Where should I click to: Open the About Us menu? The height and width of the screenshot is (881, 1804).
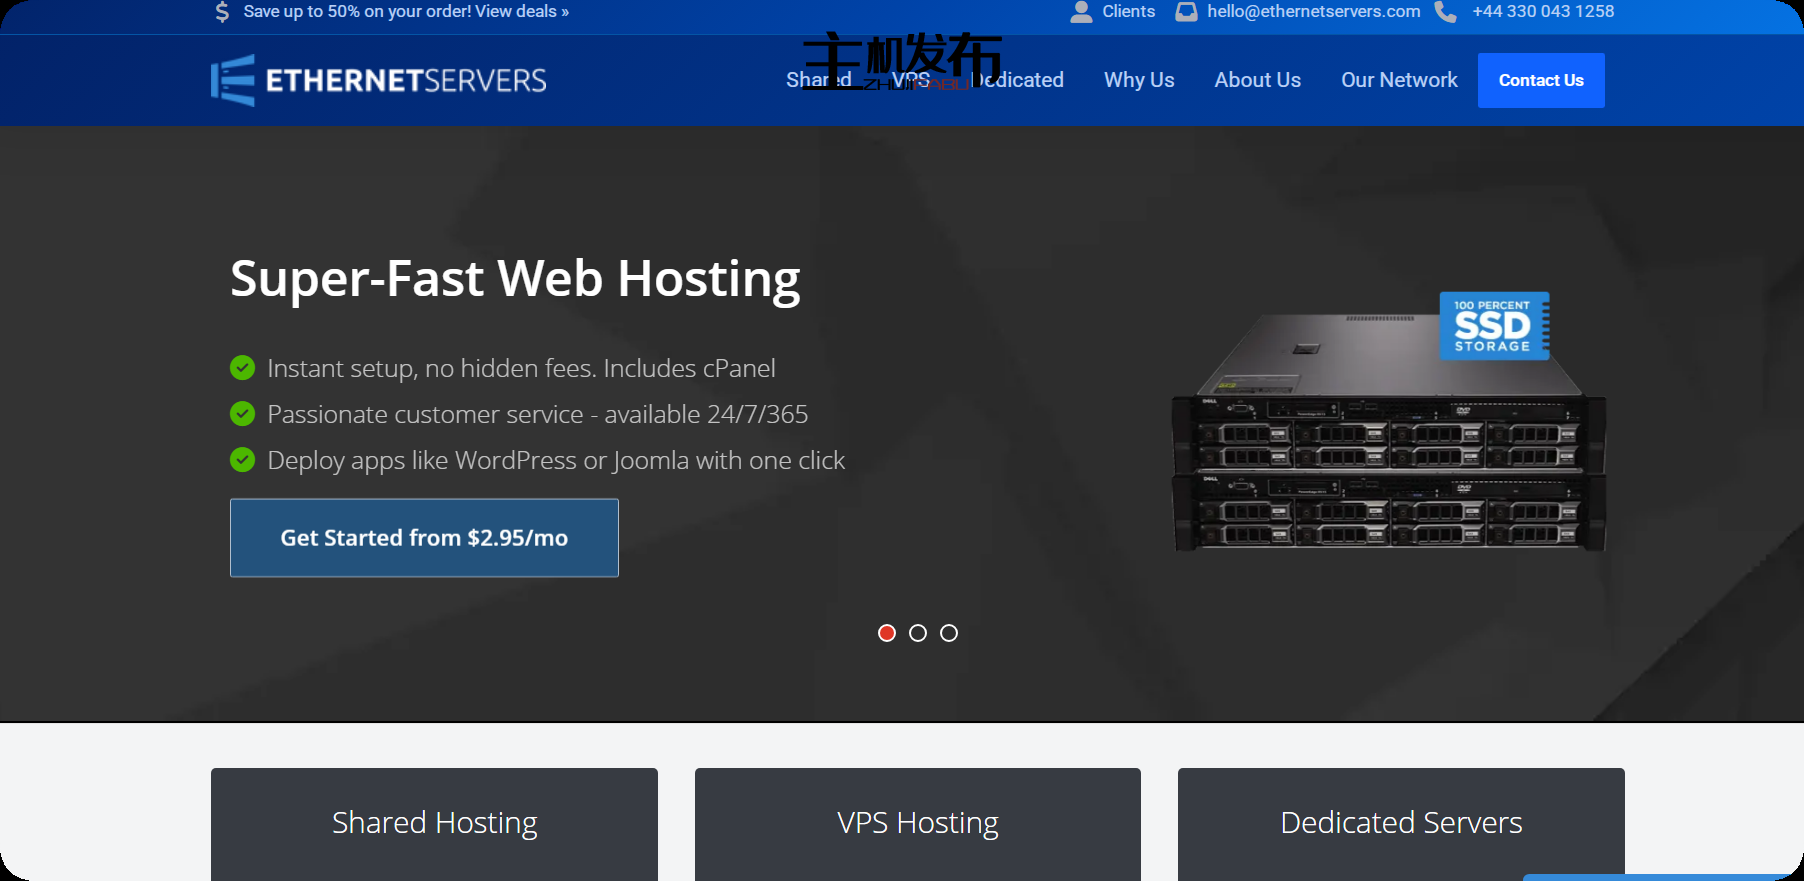[x=1257, y=80]
